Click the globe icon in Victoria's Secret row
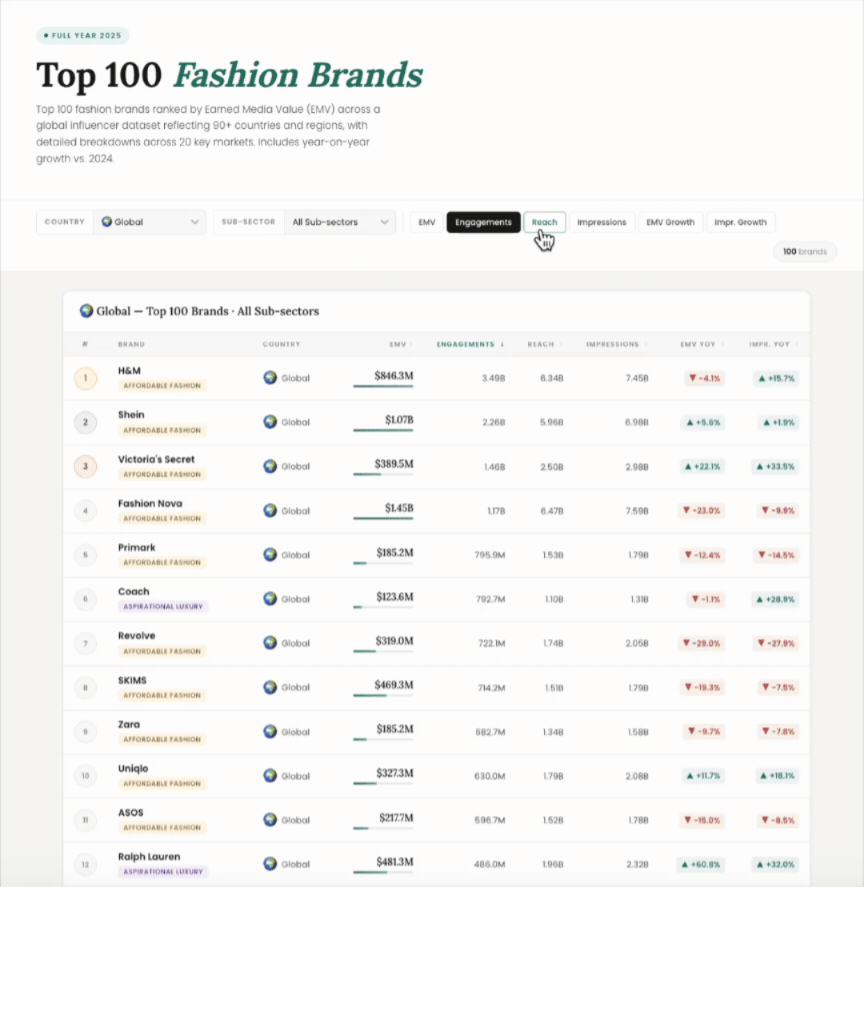This screenshot has height=1024, width=864. pos(270,466)
